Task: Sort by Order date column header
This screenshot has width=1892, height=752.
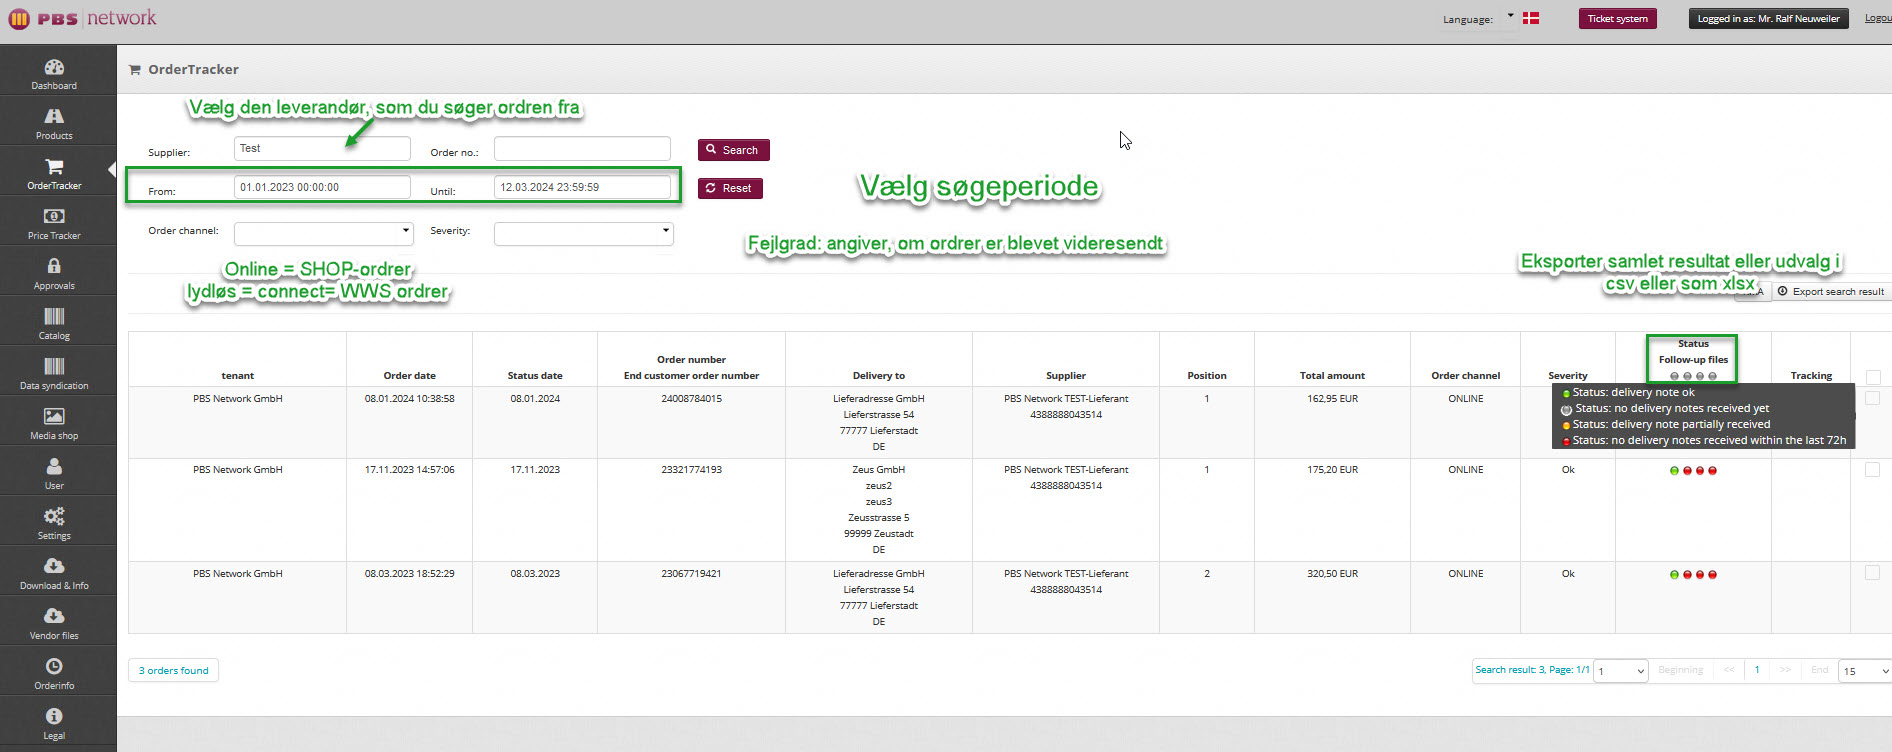Action: tap(410, 376)
